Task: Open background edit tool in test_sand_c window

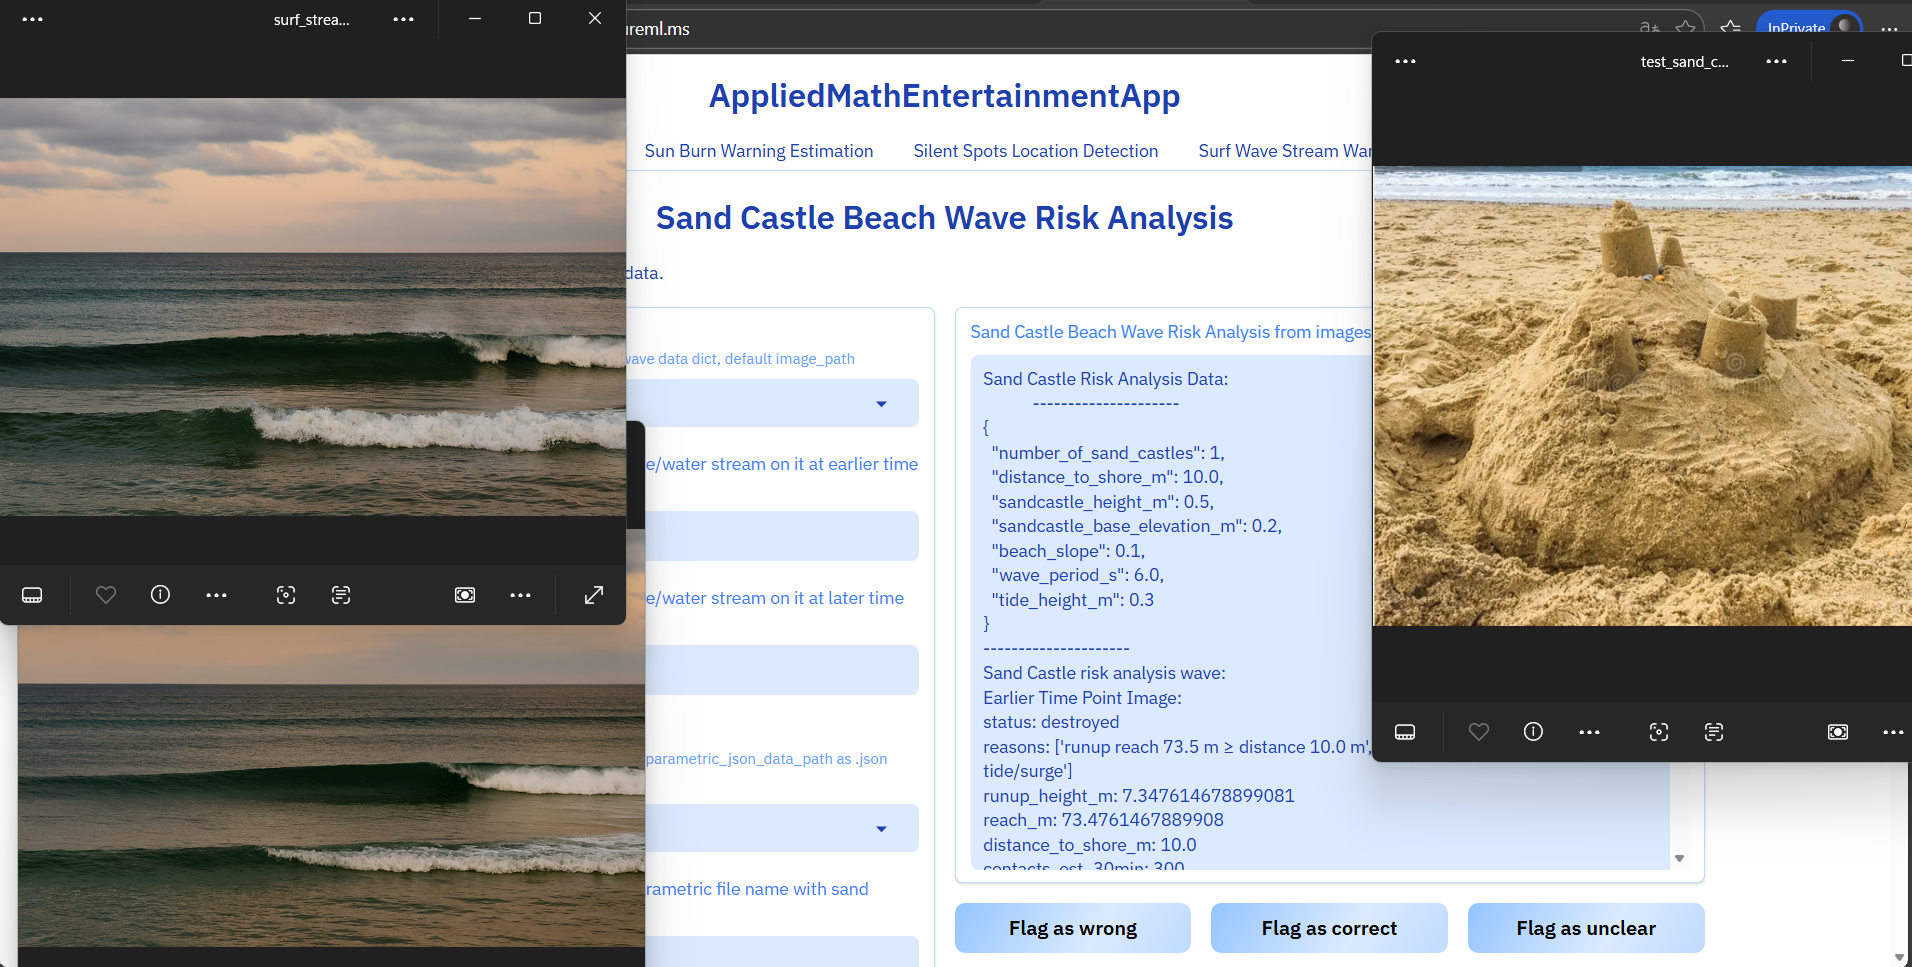Action: (x=1838, y=732)
